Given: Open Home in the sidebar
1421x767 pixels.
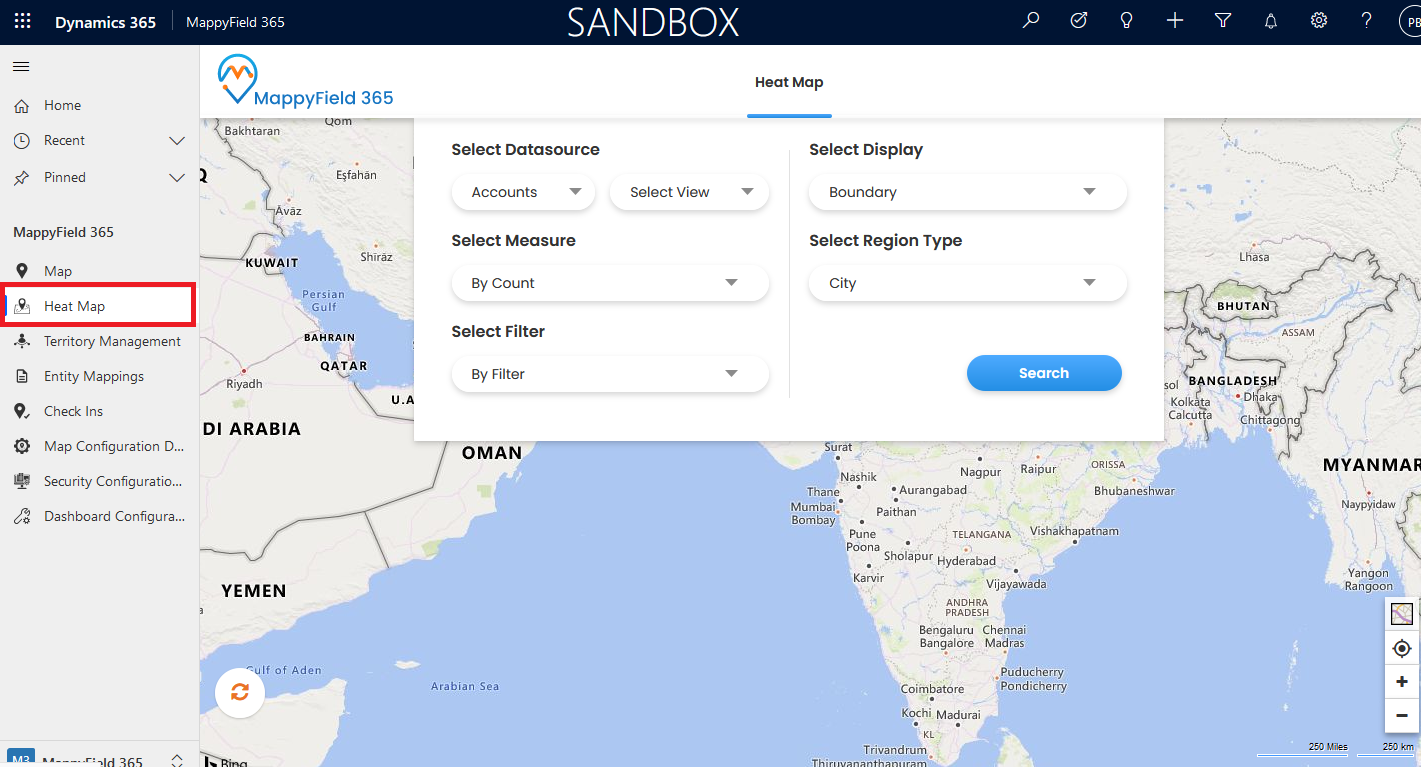Looking at the screenshot, I should 63,105.
